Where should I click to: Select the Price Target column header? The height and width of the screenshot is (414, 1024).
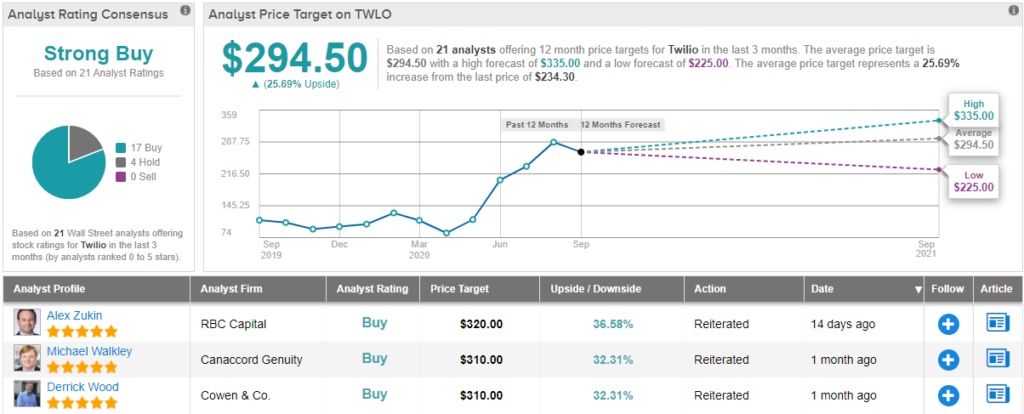click(459, 289)
